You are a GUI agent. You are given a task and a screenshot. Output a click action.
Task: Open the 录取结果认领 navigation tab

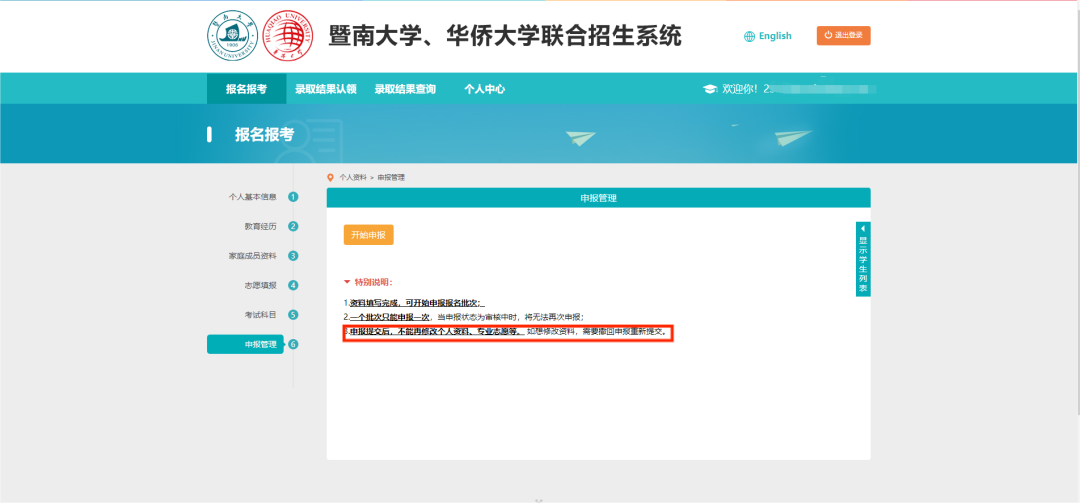pyautogui.click(x=326, y=89)
